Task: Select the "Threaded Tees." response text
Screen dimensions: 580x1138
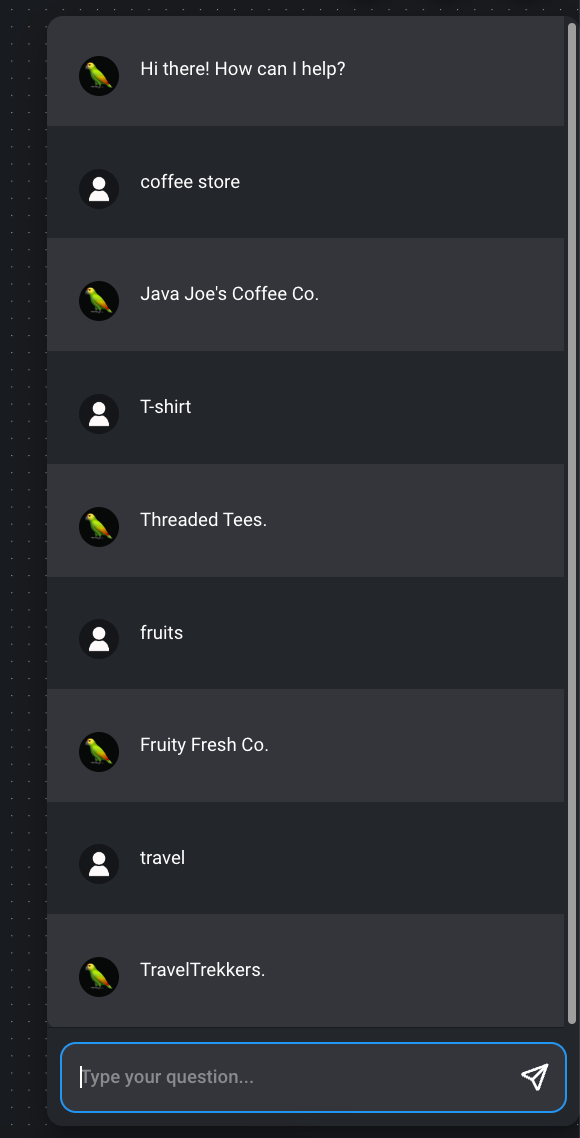Action: click(203, 520)
